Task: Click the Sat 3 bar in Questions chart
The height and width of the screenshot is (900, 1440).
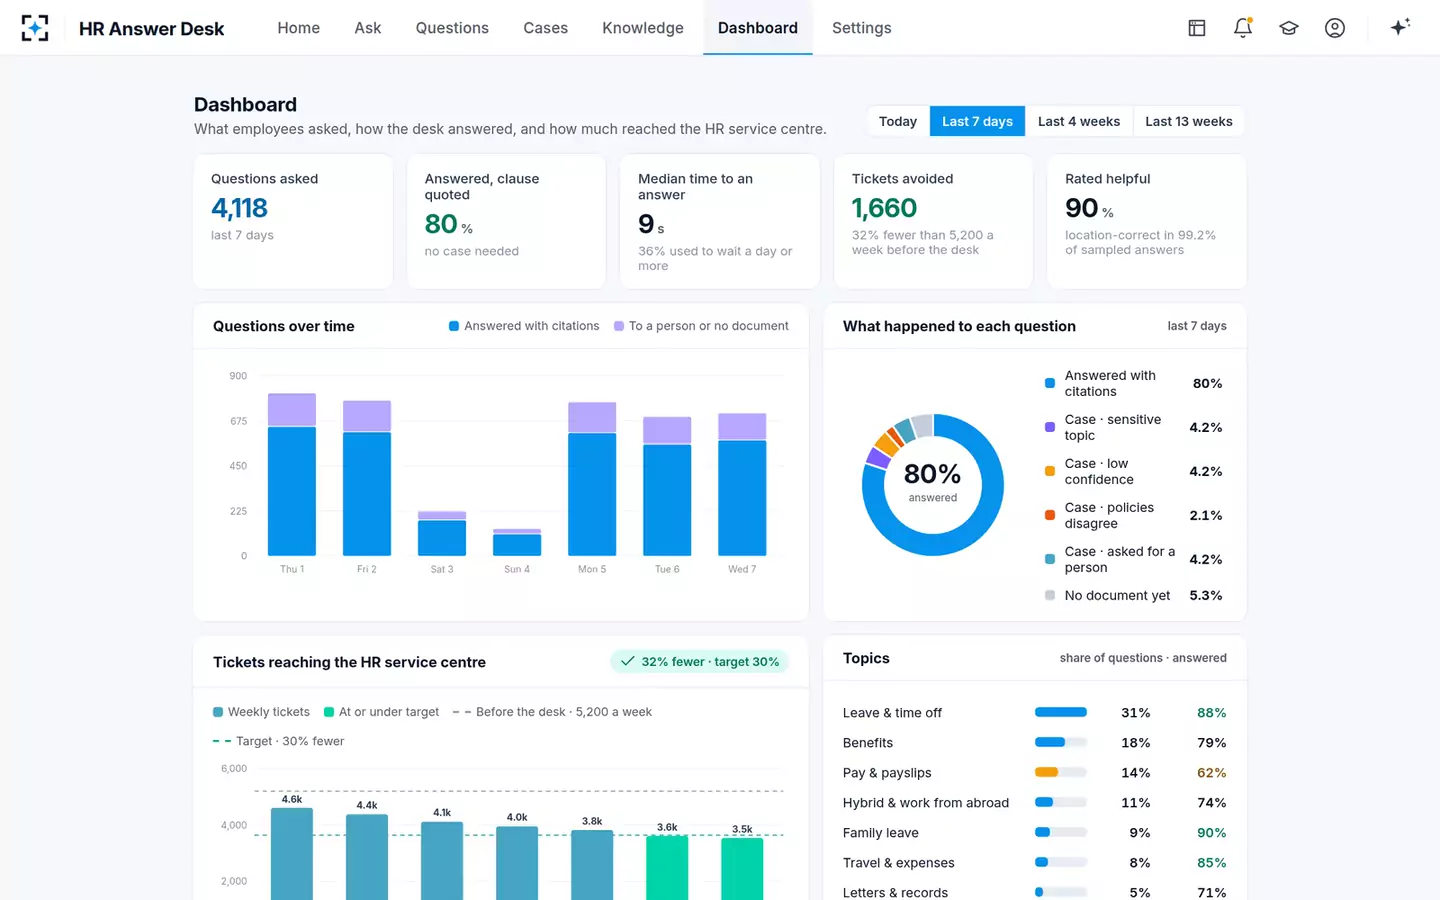Action: coord(442,533)
